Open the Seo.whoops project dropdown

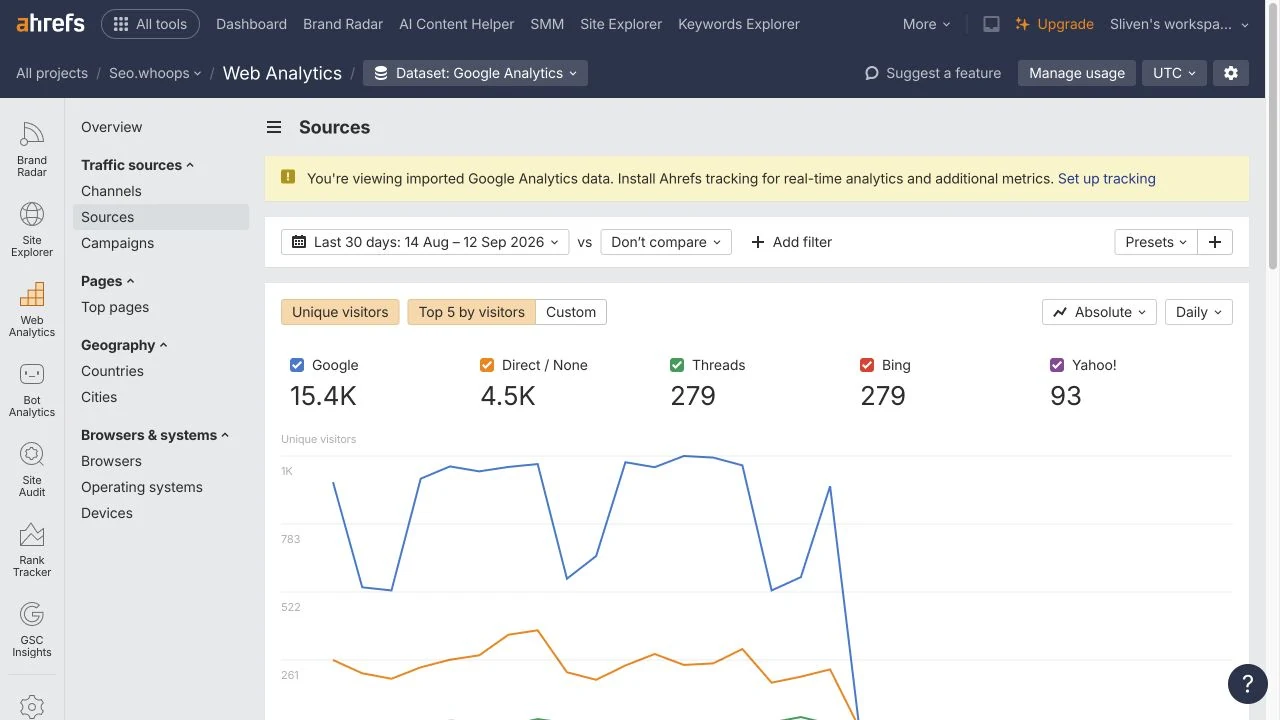pos(155,73)
